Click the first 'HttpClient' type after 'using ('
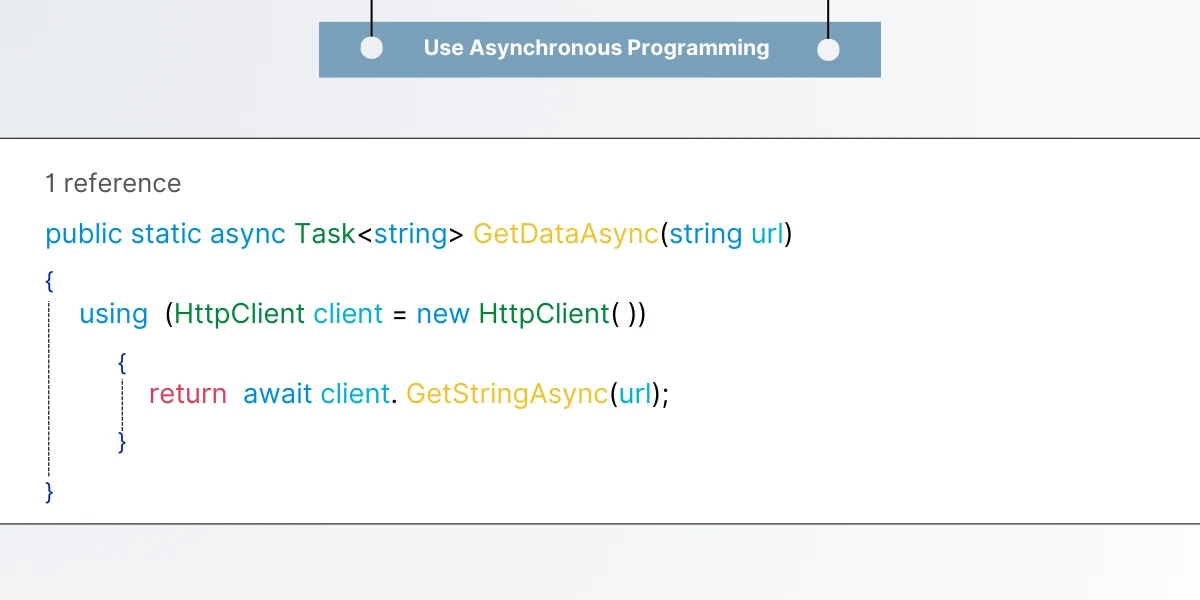 240,314
